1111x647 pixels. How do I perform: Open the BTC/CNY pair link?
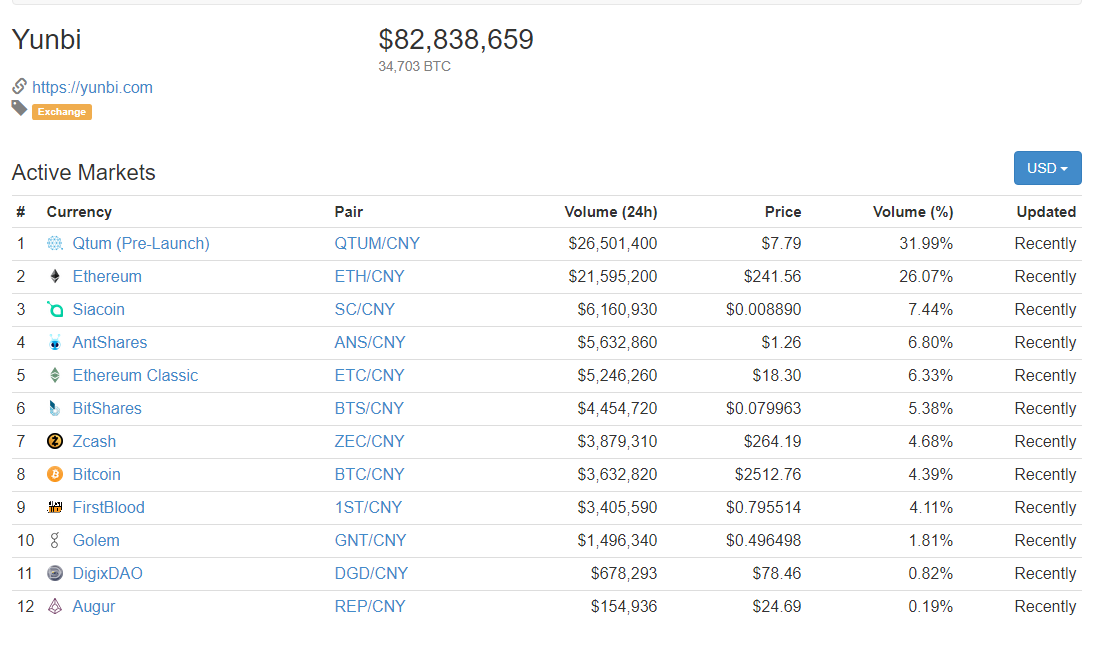[x=369, y=474]
